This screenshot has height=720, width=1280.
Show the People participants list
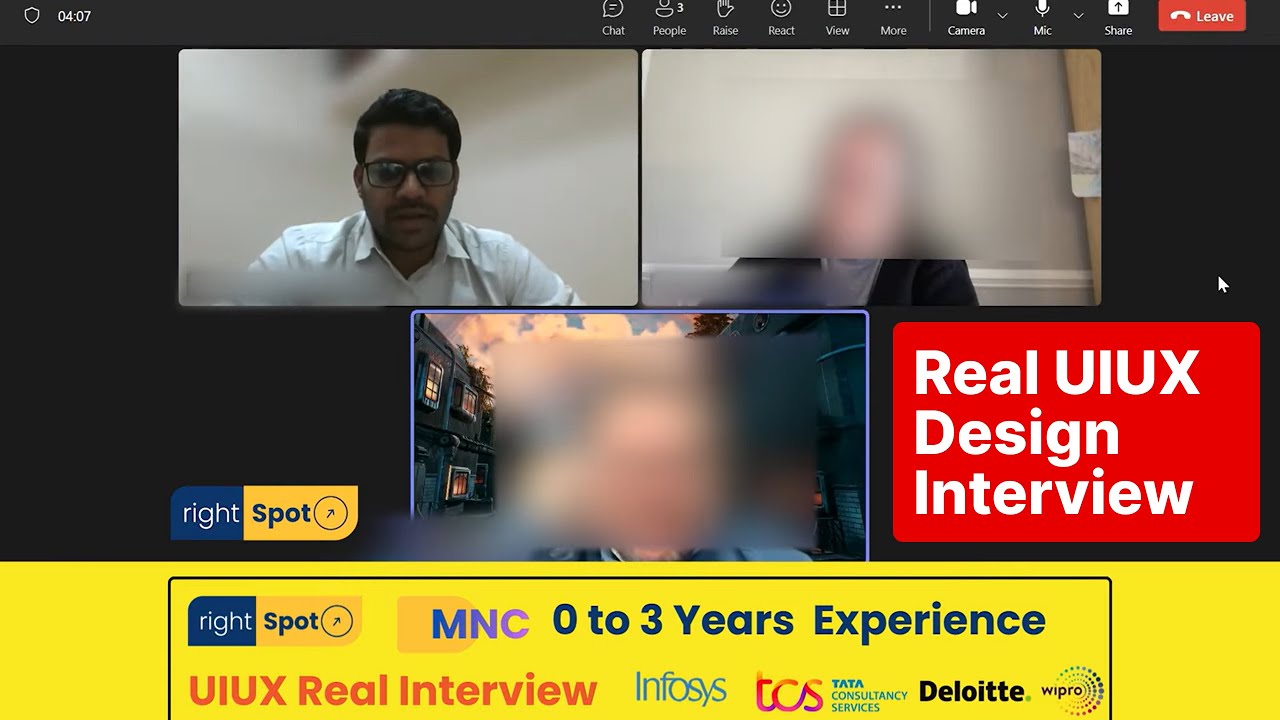point(669,18)
